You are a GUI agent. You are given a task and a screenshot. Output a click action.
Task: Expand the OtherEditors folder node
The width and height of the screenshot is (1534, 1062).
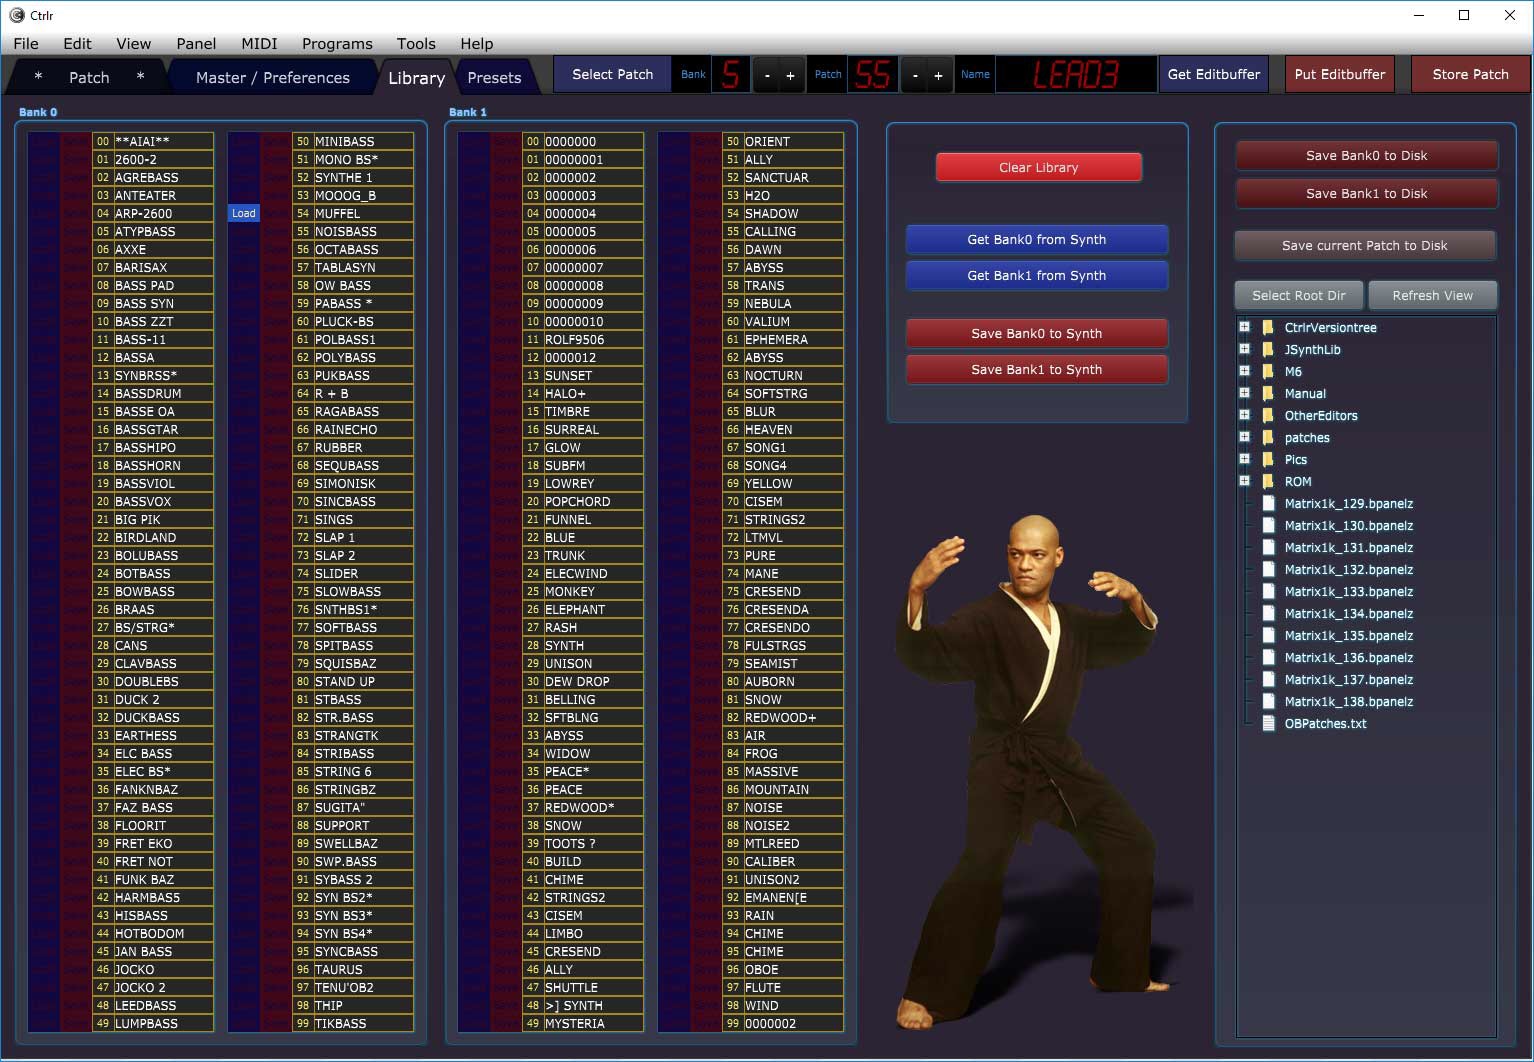click(1244, 415)
